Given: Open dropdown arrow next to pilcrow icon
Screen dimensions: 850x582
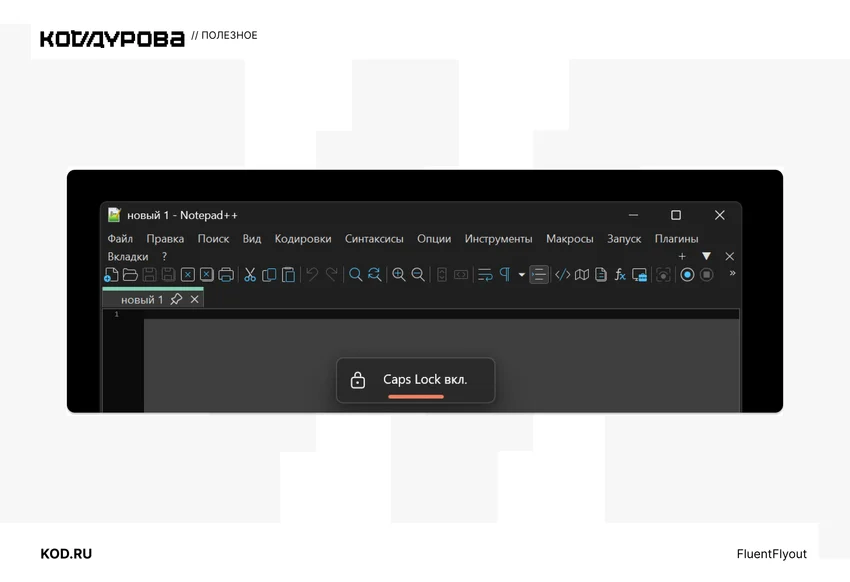Looking at the screenshot, I should point(521,275).
